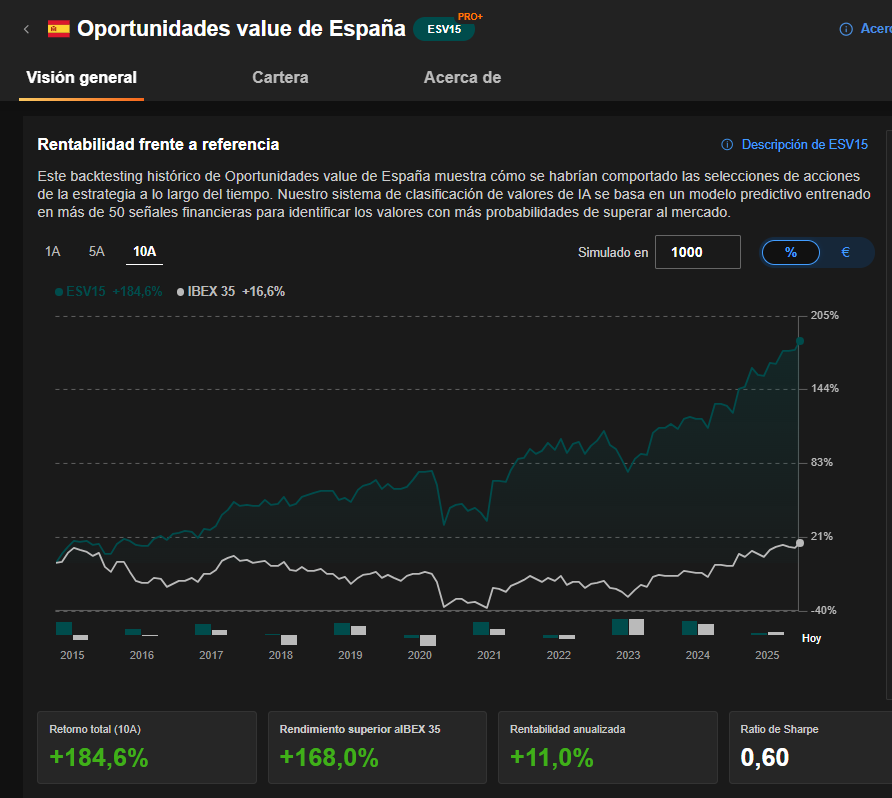Click ESV15 line end-point marker
892x798 pixels.
(800, 341)
